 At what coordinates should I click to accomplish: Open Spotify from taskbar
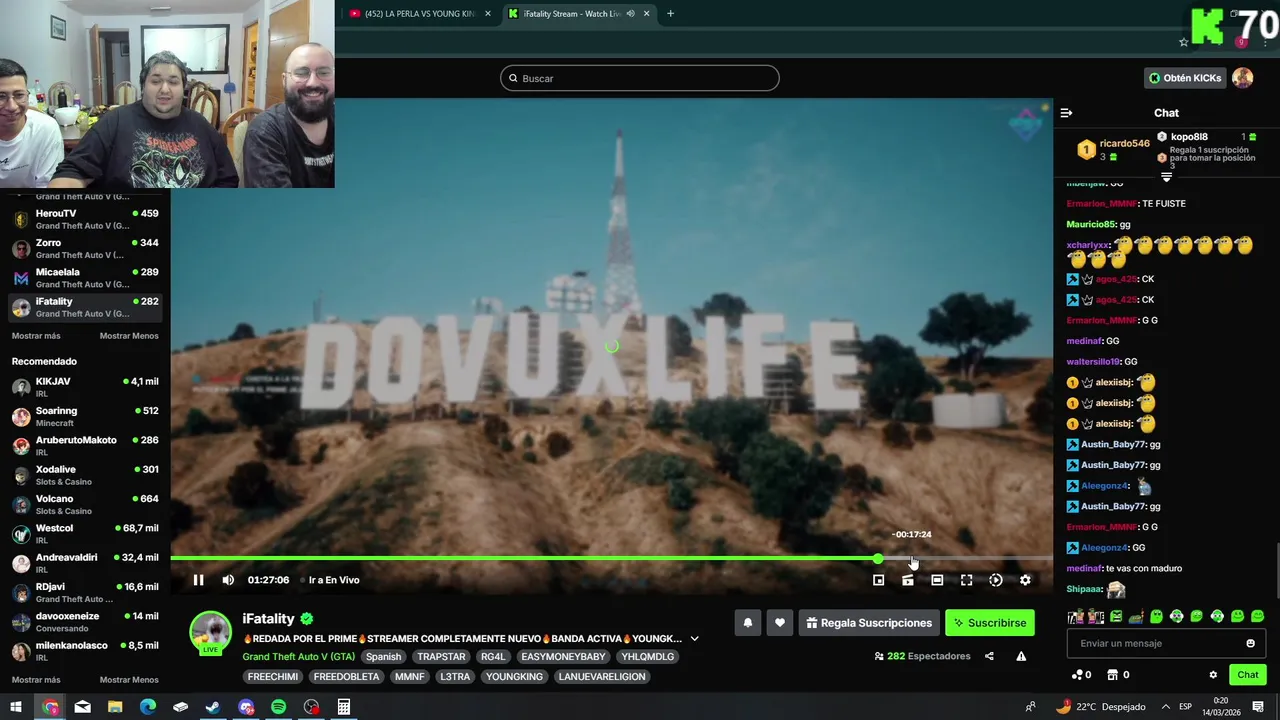point(278,707)
